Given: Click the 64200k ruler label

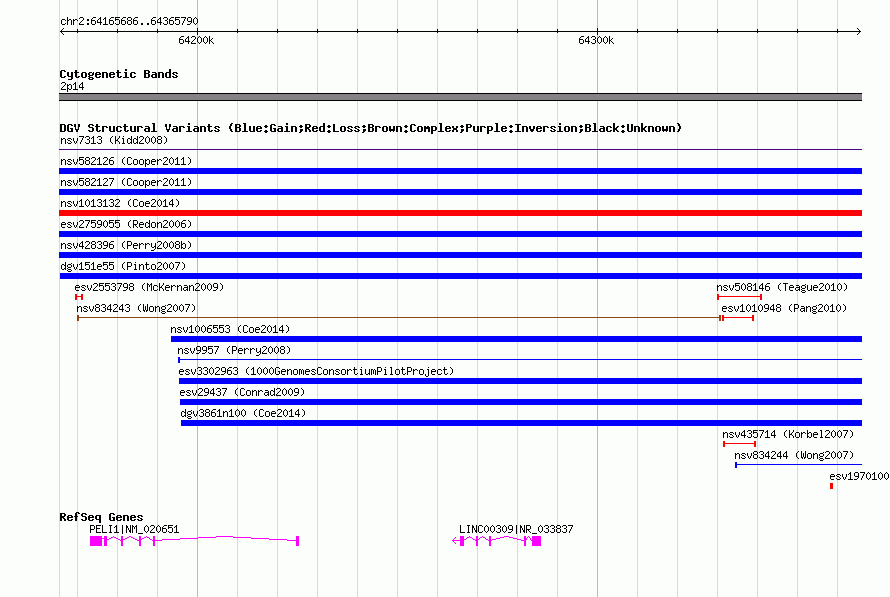Looking at the screenshot, I should (x=196, y=40).
